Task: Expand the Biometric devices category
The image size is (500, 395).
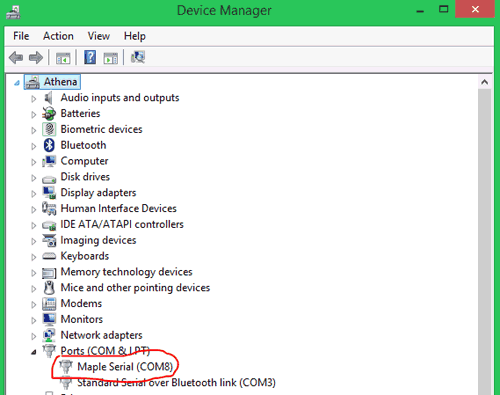Action: (34, 130)
